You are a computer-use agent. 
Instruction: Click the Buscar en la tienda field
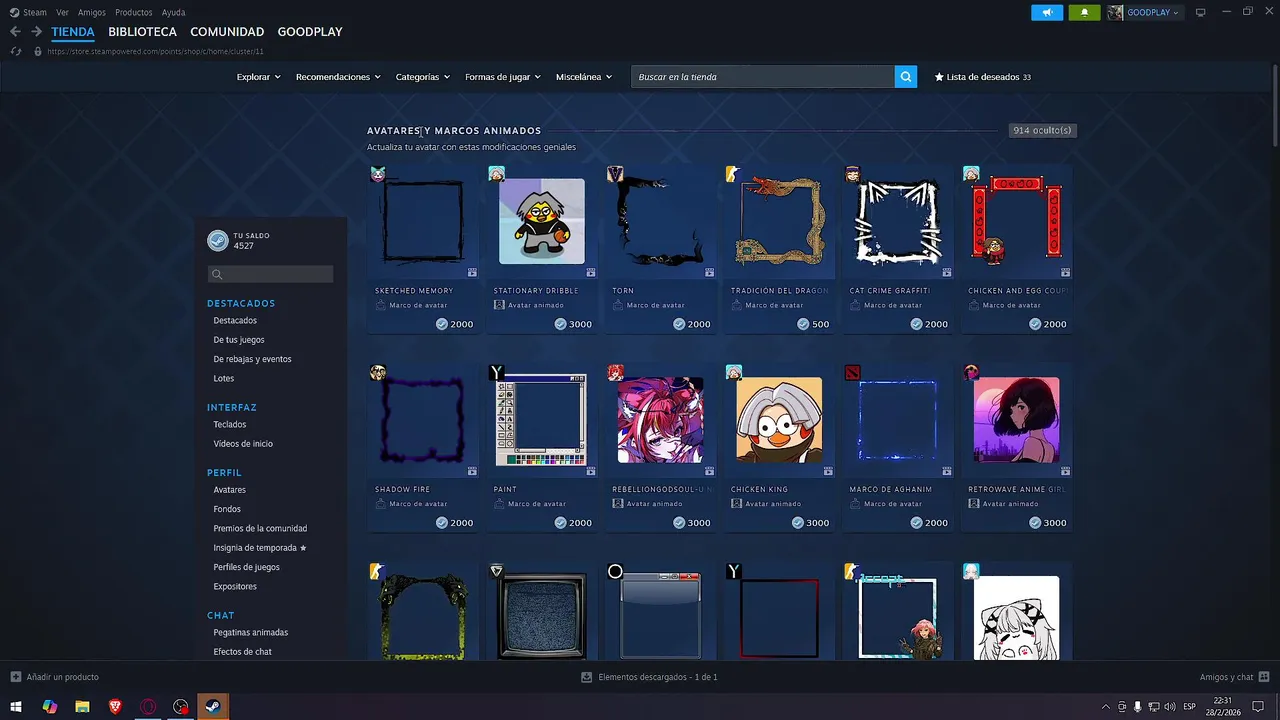point(763,77)
